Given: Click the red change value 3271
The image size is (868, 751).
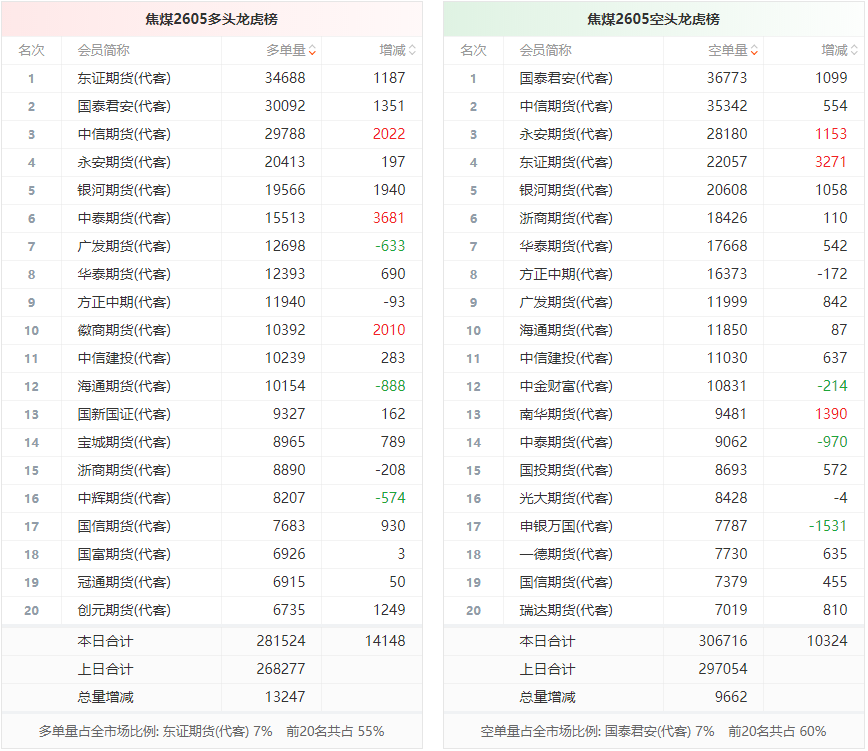Looking at the screenshot, I should click(831, 162).
